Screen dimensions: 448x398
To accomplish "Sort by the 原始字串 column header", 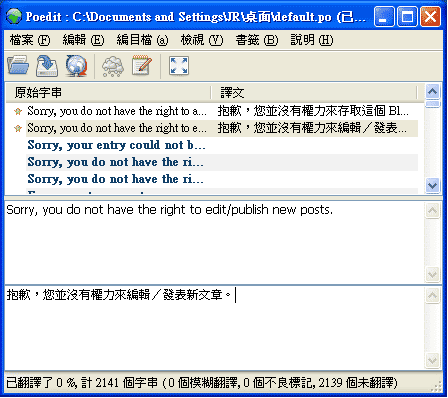I will (109, 92).
